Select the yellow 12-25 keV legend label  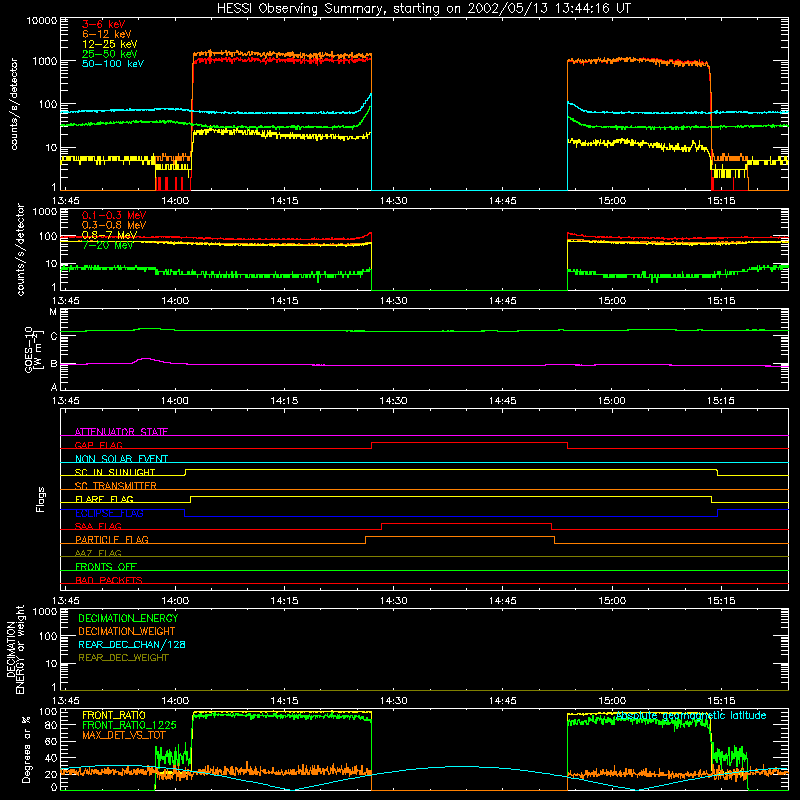pos(110,44)
